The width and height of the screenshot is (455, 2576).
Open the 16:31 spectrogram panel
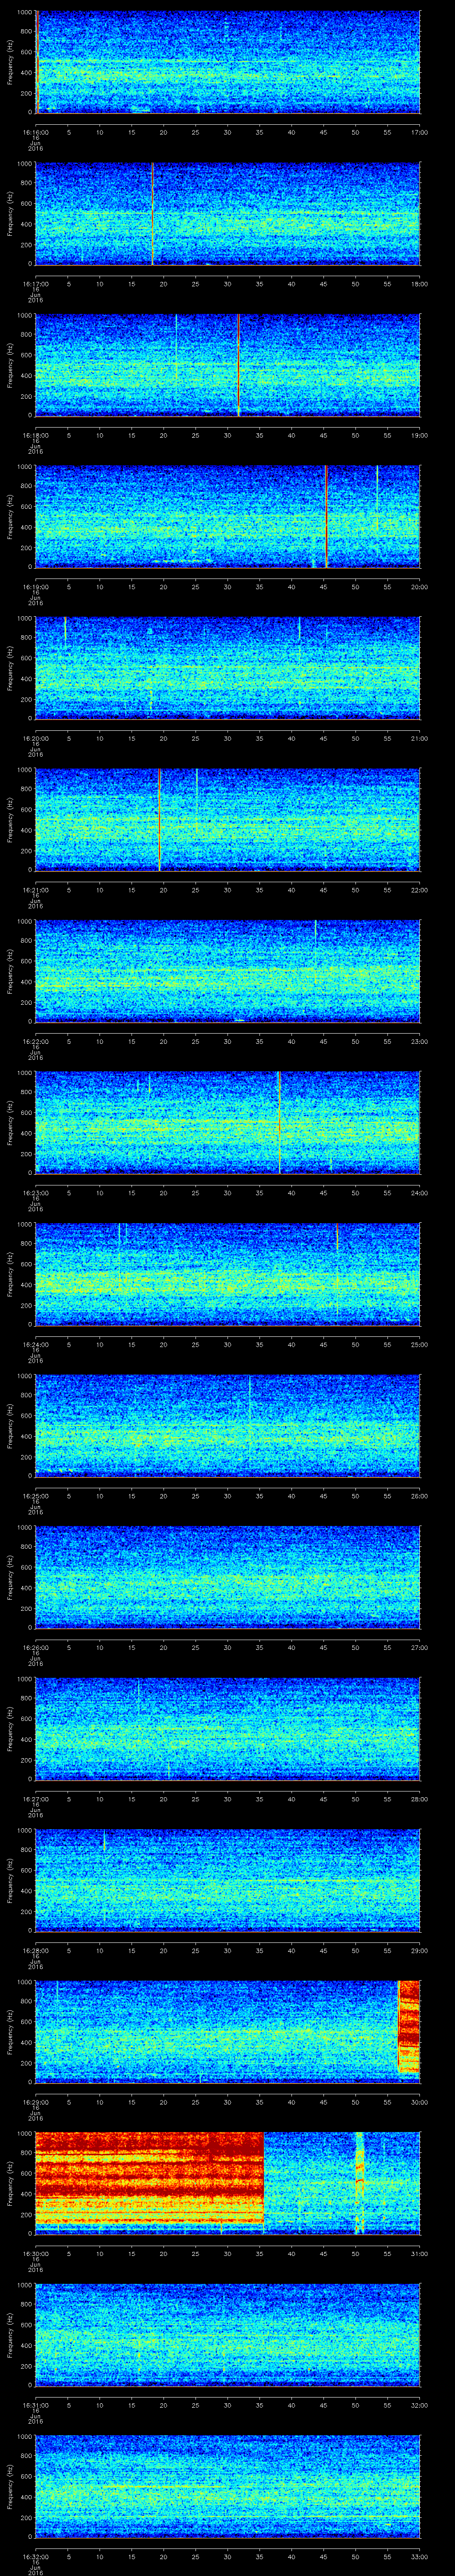(x=228, y=2334)
